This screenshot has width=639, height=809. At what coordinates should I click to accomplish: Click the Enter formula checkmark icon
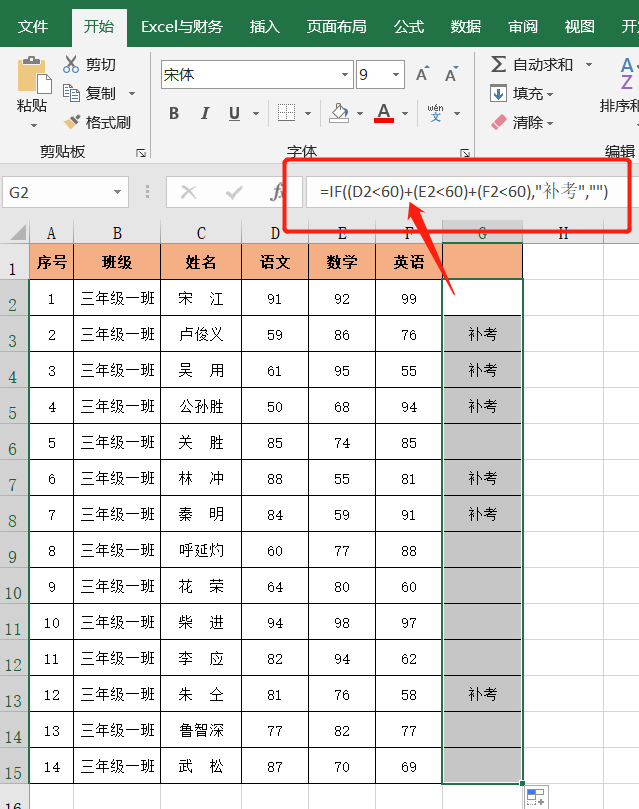(x=234, y=192)
